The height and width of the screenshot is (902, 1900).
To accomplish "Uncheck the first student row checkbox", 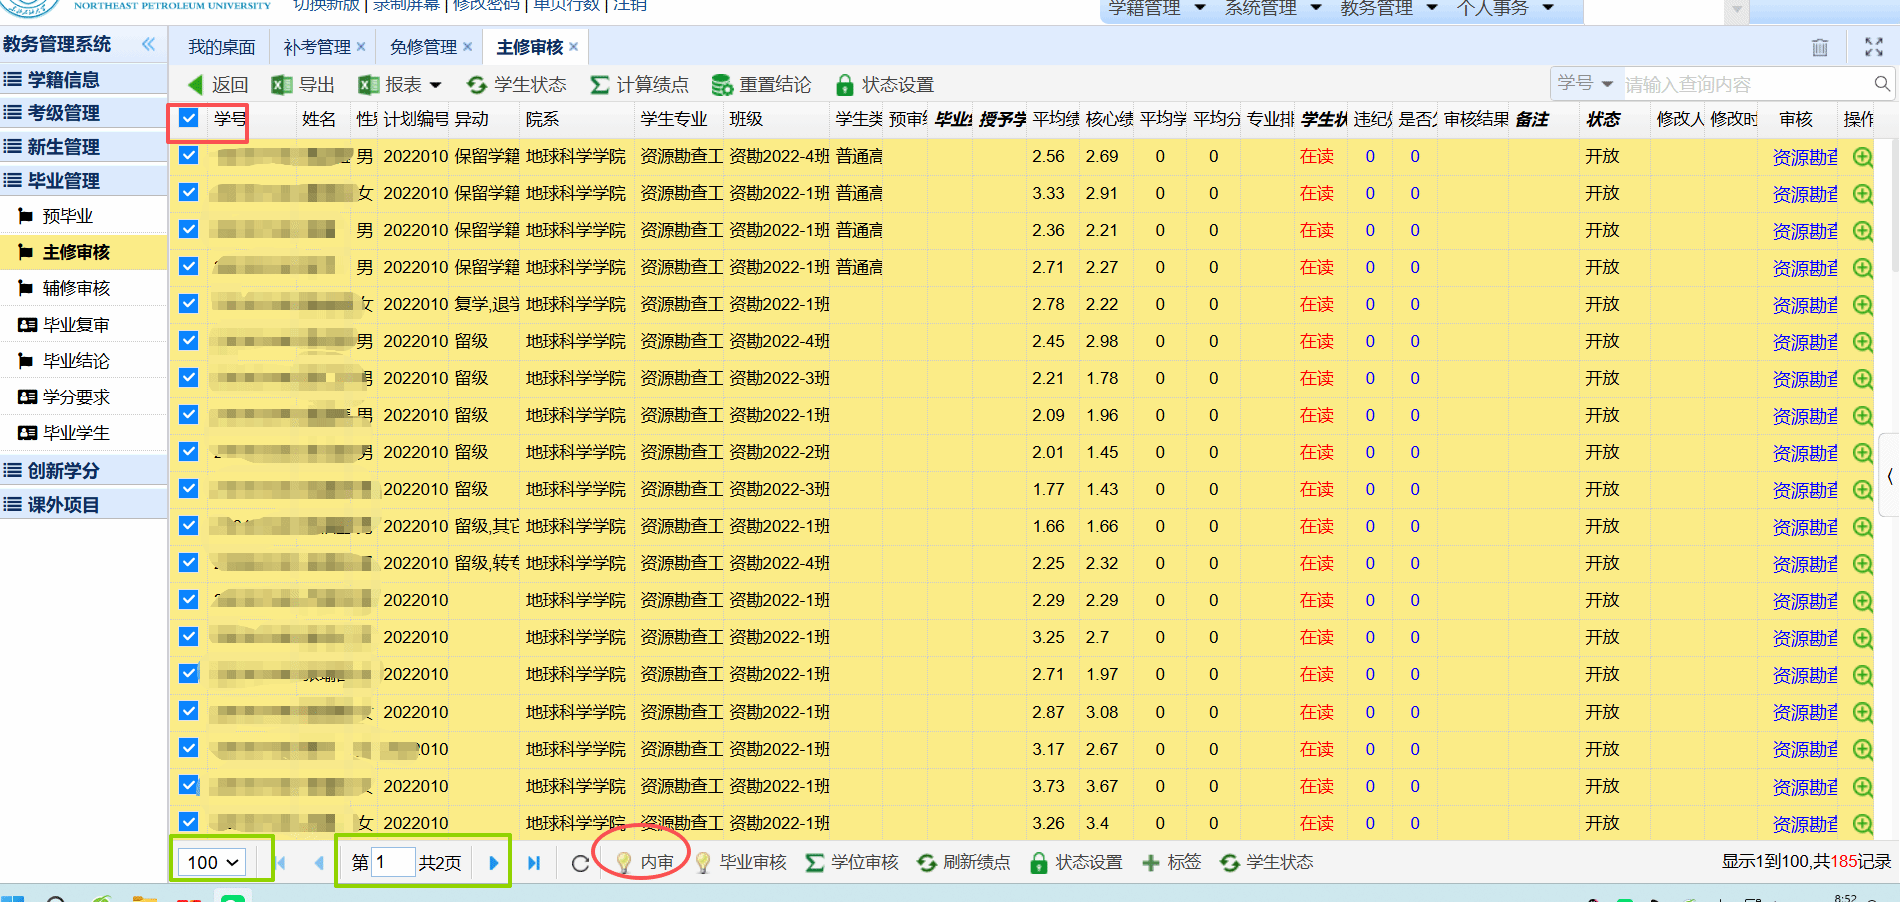I will coord(189,156).
